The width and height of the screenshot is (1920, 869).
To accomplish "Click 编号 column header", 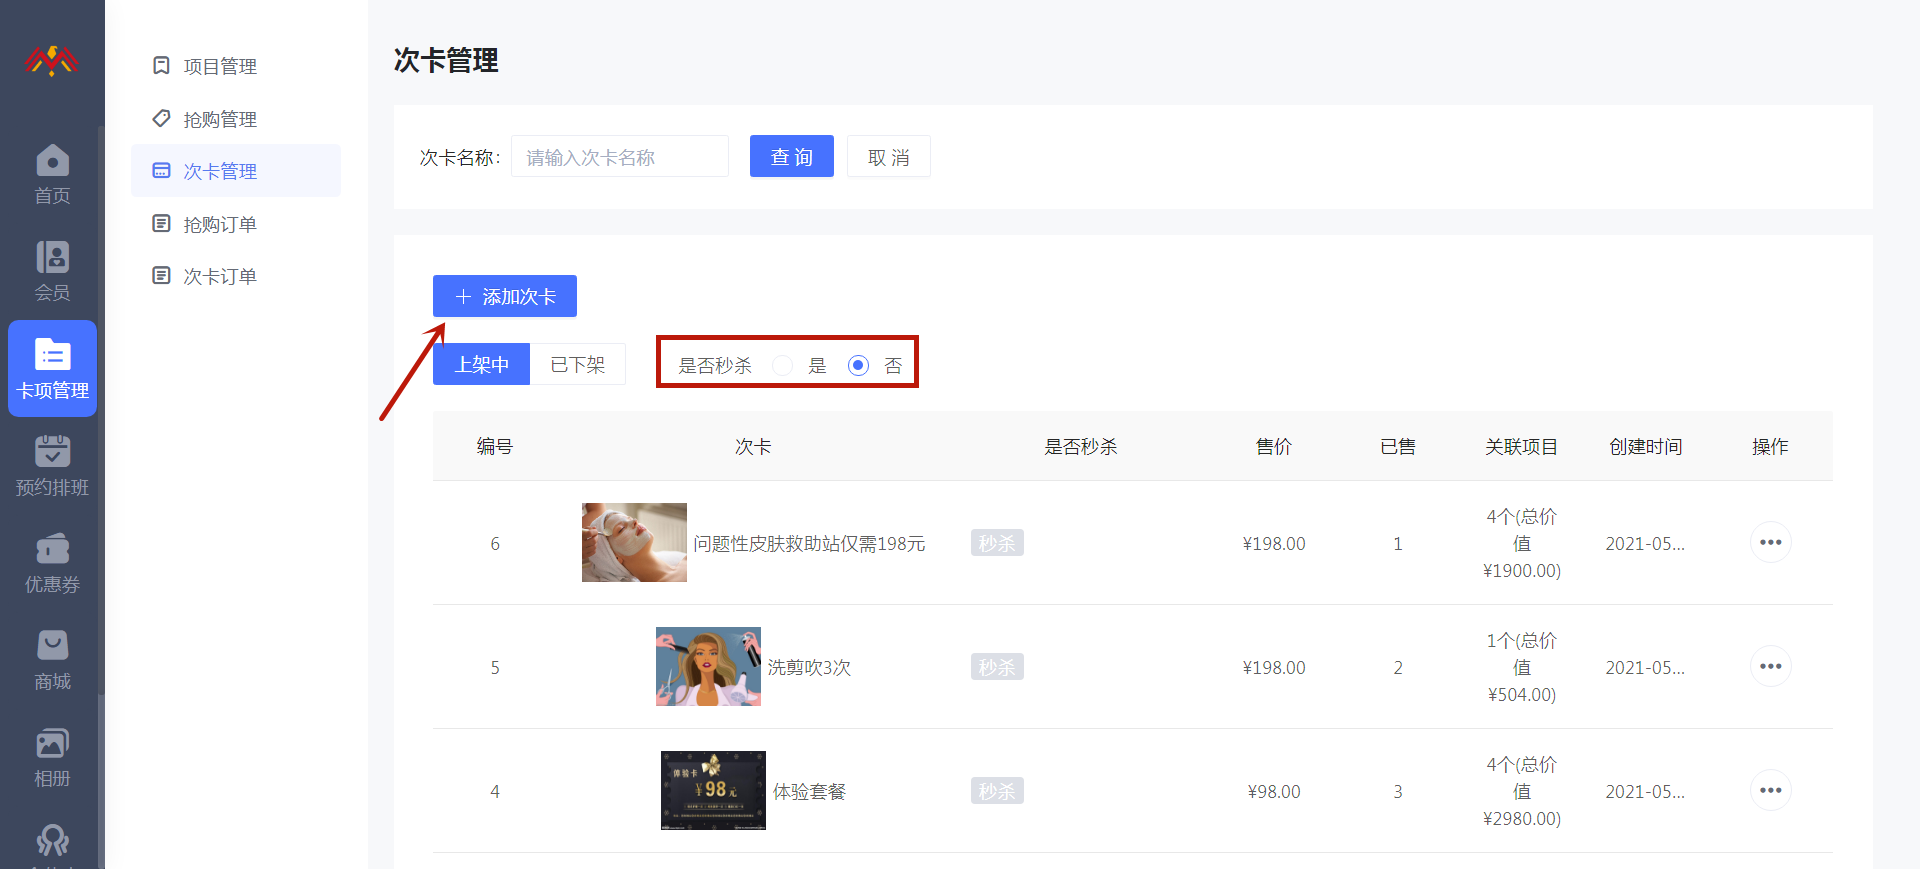I will pyautogui.click(x=494, y=446).
